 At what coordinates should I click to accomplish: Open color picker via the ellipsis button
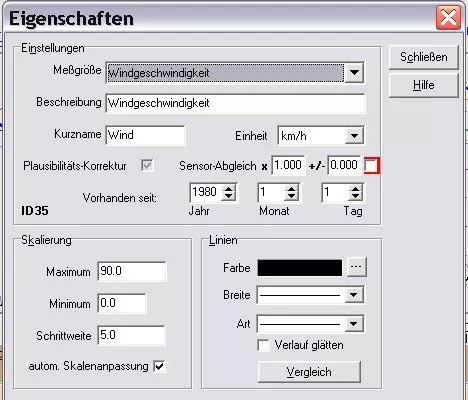[x=356, y=267]
